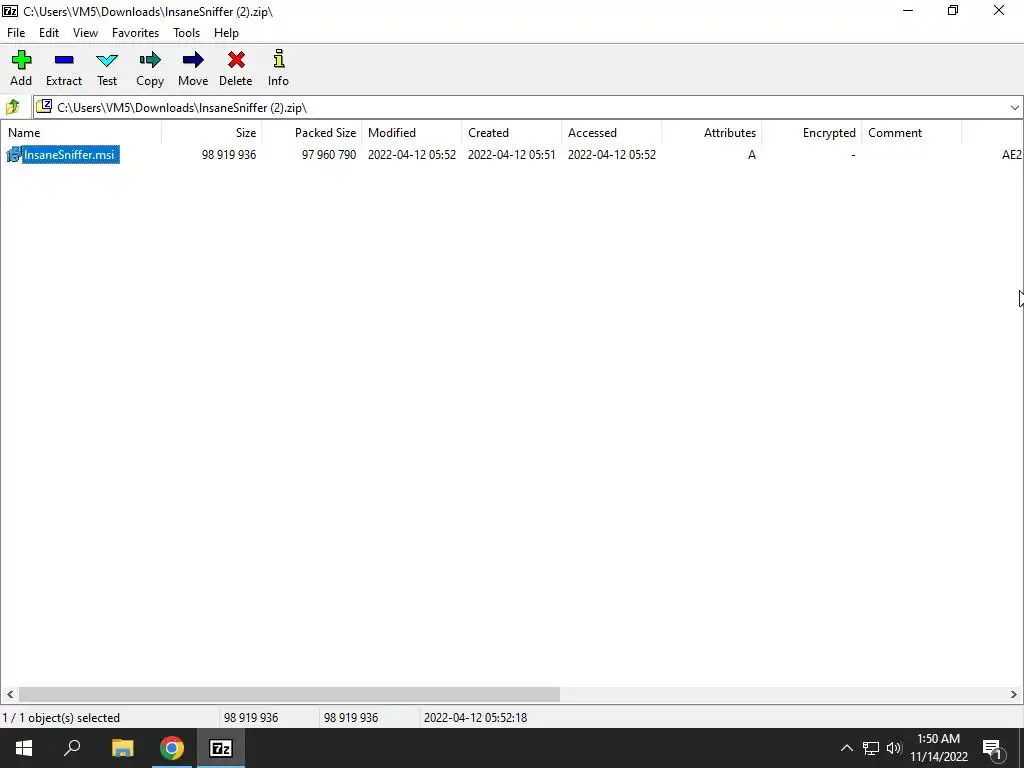Image resolution: width=1024 pixels, height=768 pixels.
Task: Click the Move toolbar icon
Action: coord(193,60)
